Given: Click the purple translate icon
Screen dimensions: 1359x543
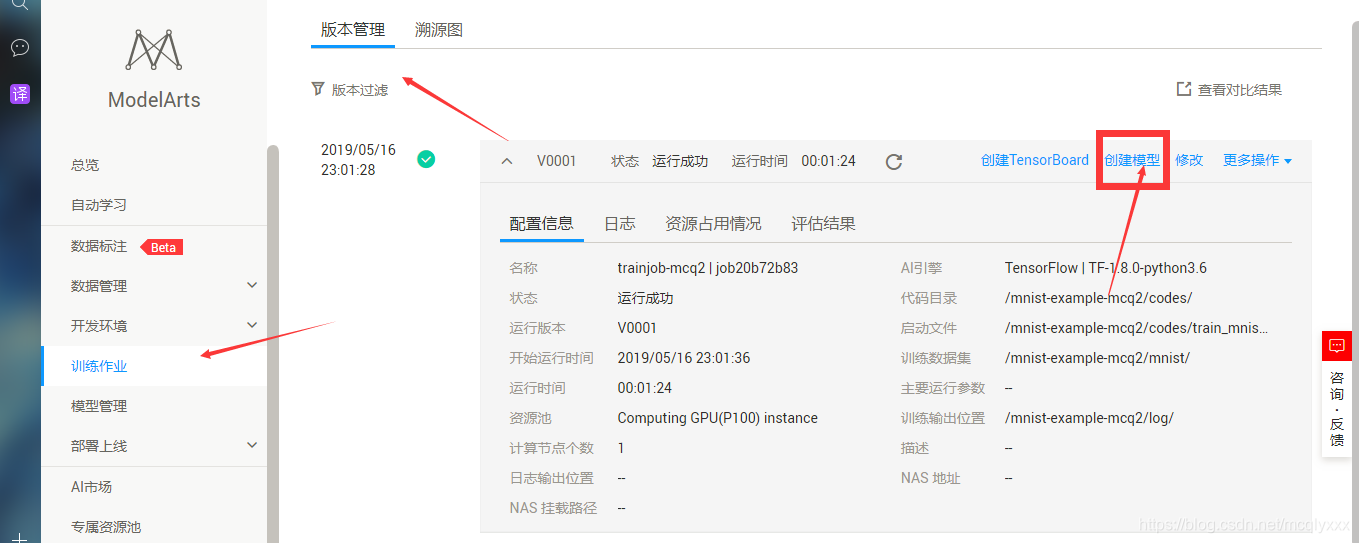Looking at the screenshot, I should coord(19,94).
